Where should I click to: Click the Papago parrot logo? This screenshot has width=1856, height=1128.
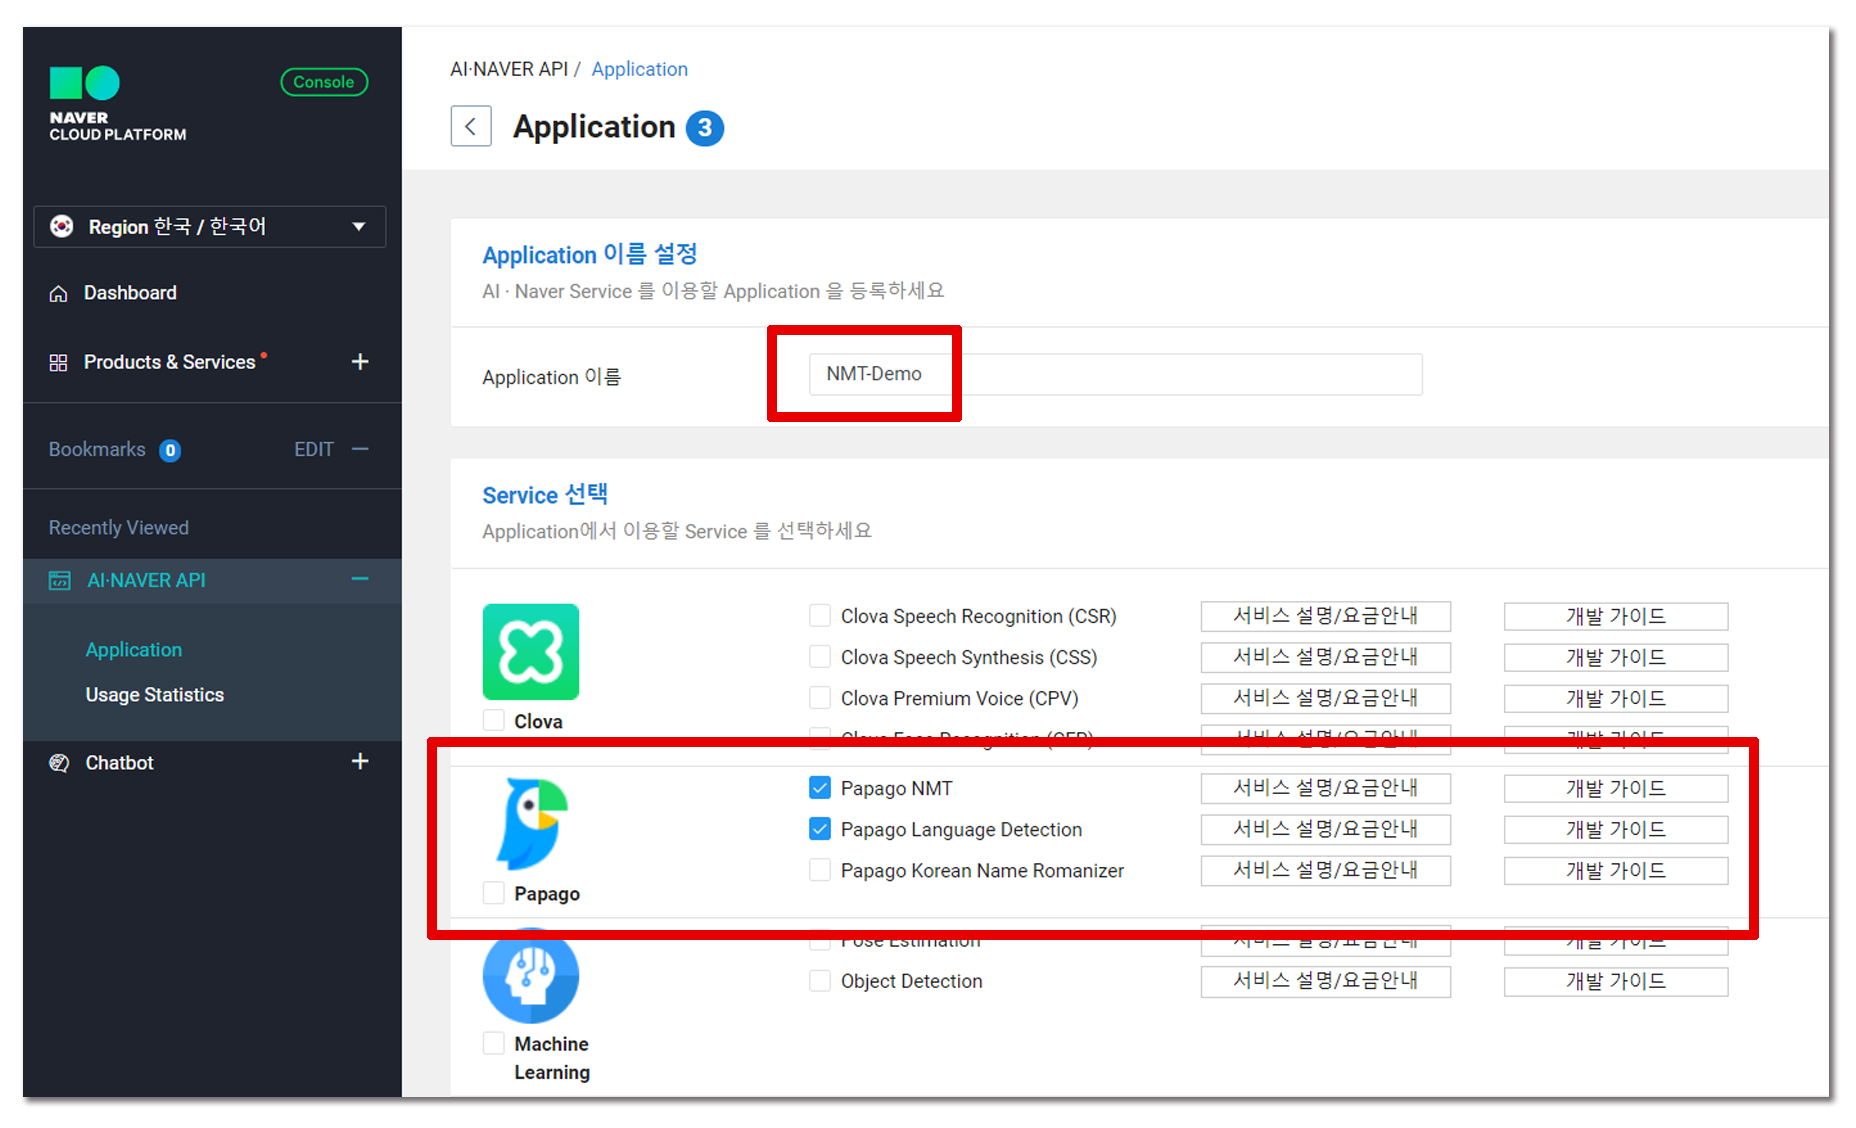click(532, 824)
